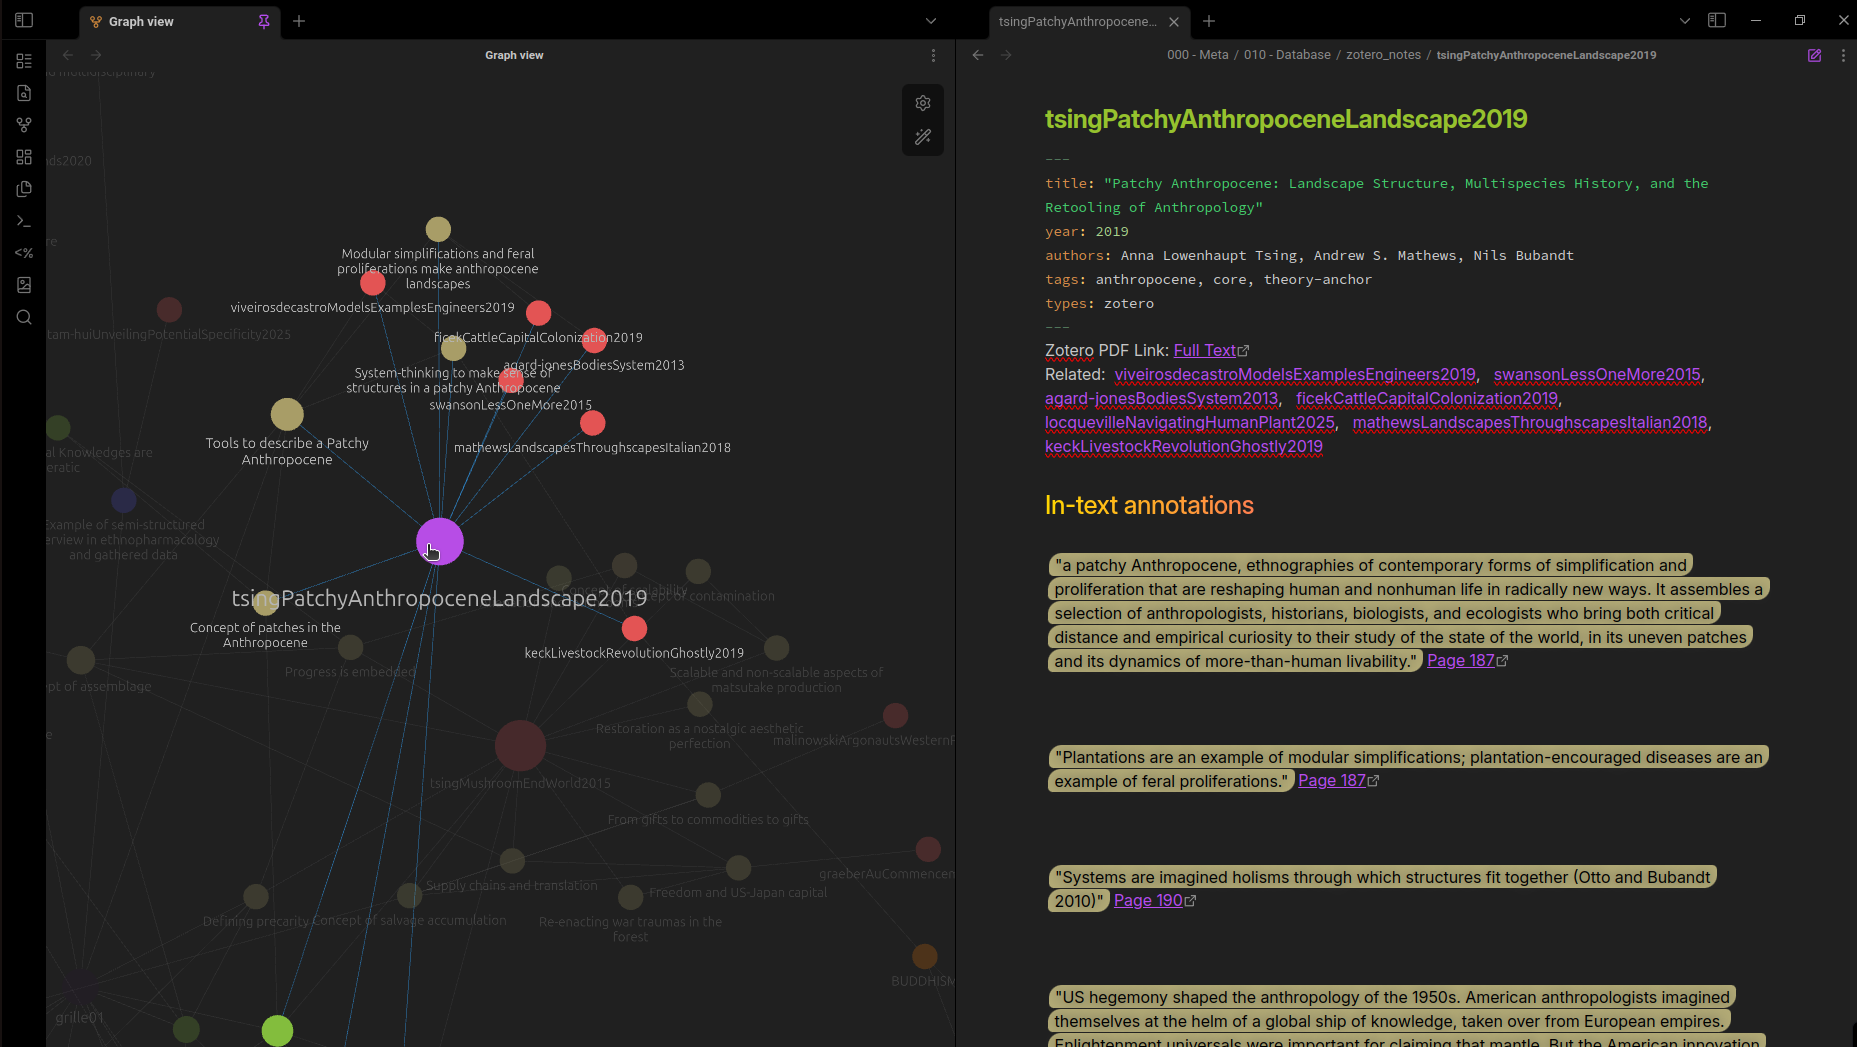
Task: Toggle the left sidebar
Action: coord(24,20)
